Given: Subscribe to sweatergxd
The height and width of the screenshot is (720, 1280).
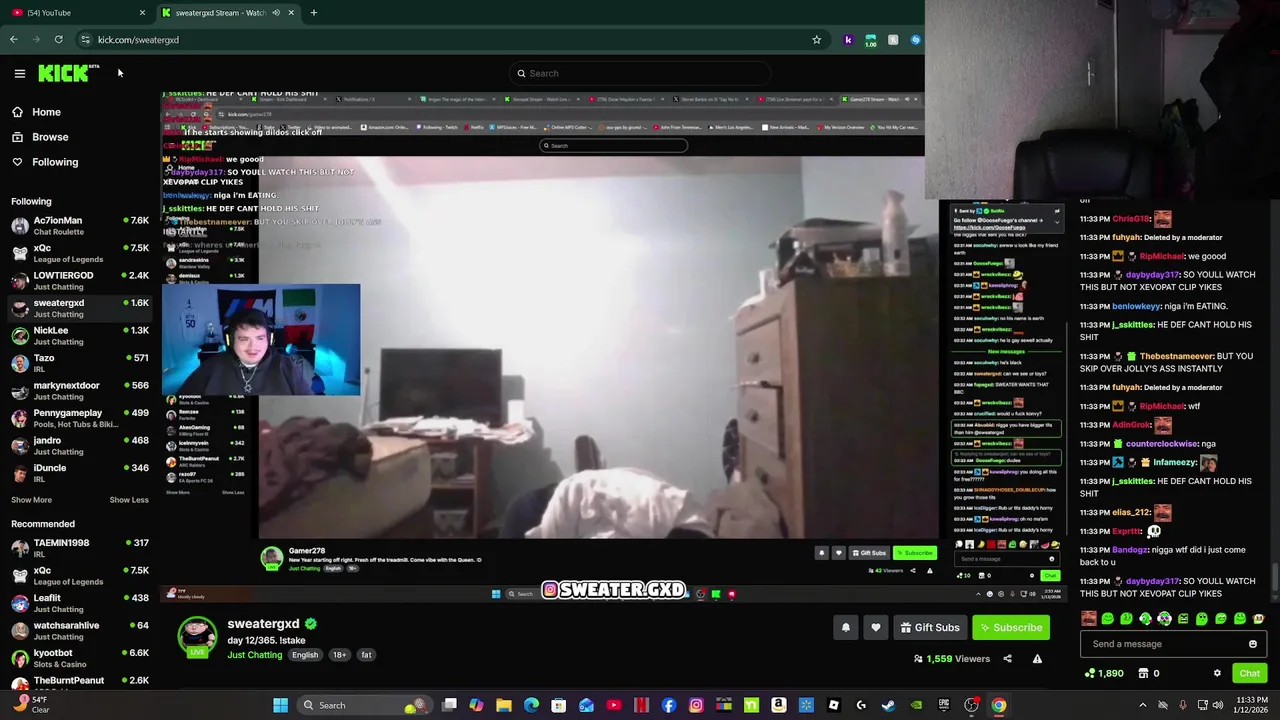Looking at the screenshot, I should pyautogui.click(x=1010, y=628).
